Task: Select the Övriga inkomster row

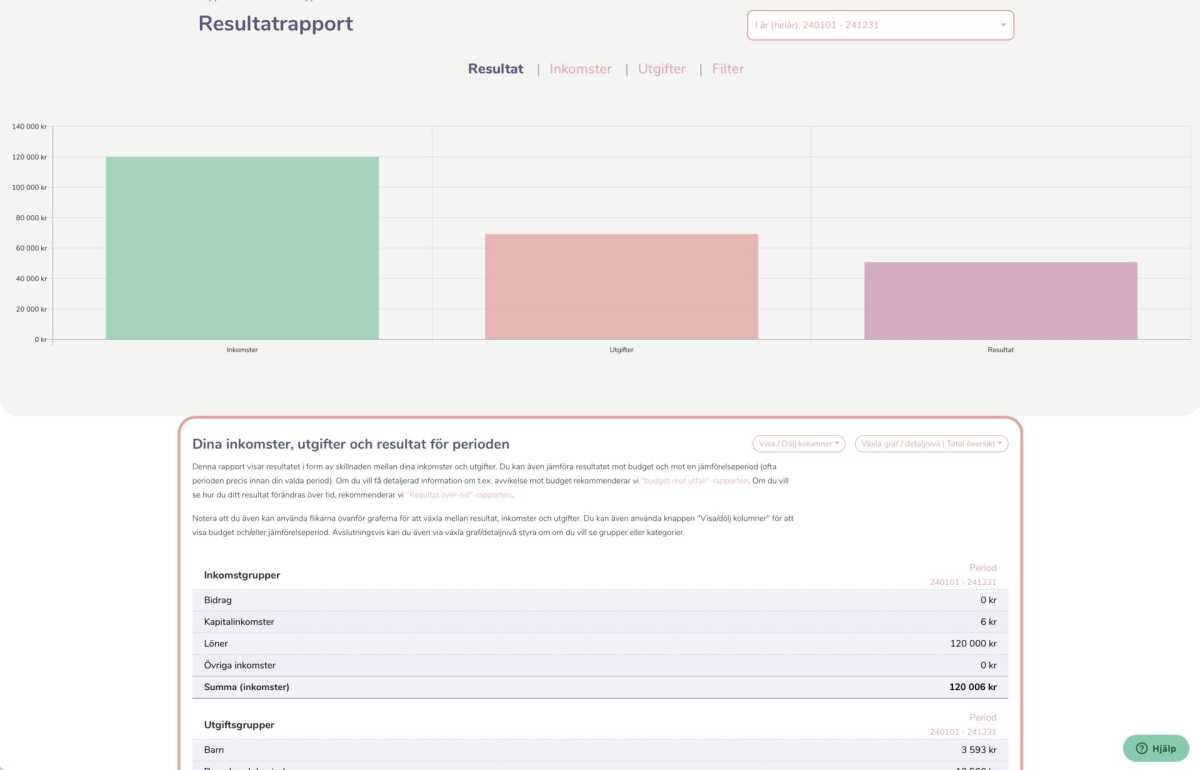Action: coord(600,665)
